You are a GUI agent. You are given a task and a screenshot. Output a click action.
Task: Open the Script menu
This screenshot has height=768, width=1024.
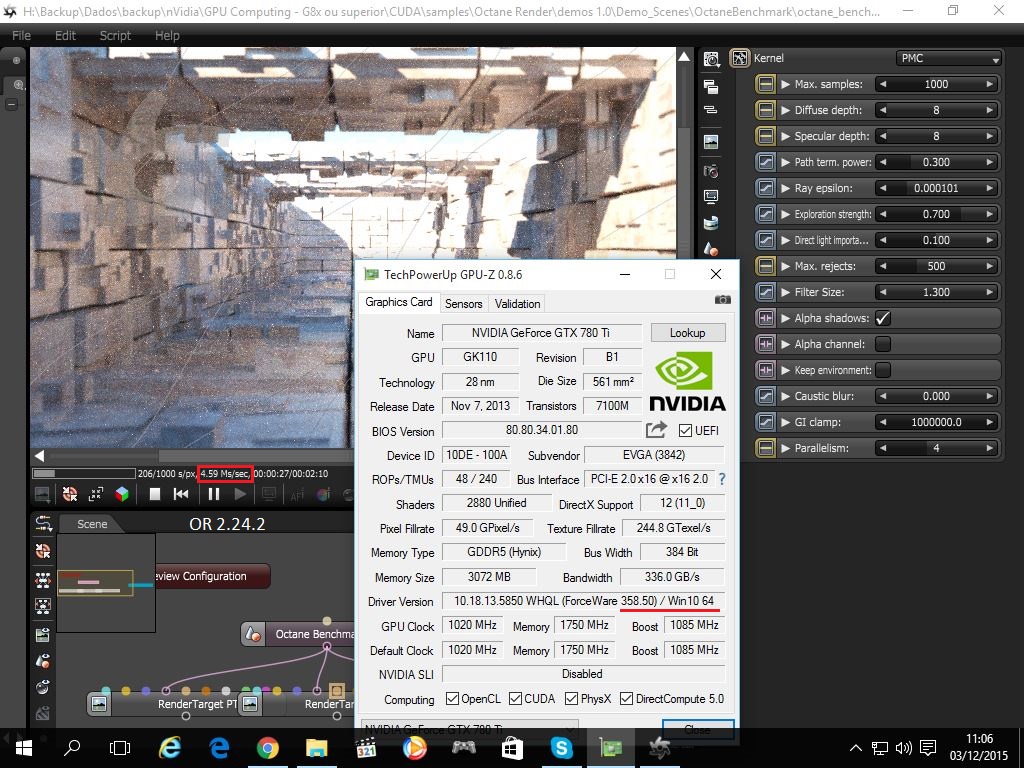pyautogui.click(x=115, y=35)
